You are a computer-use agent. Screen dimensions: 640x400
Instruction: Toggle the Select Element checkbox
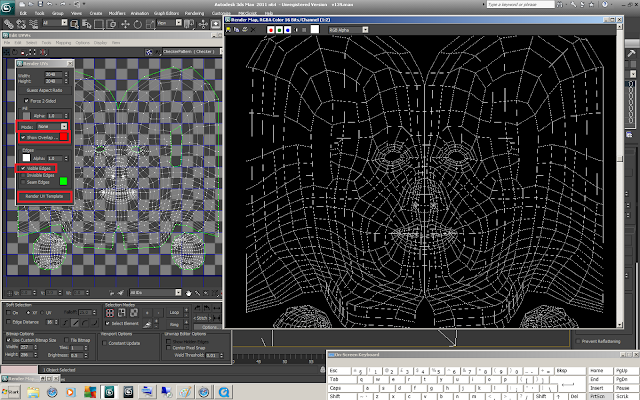[108, 323]
